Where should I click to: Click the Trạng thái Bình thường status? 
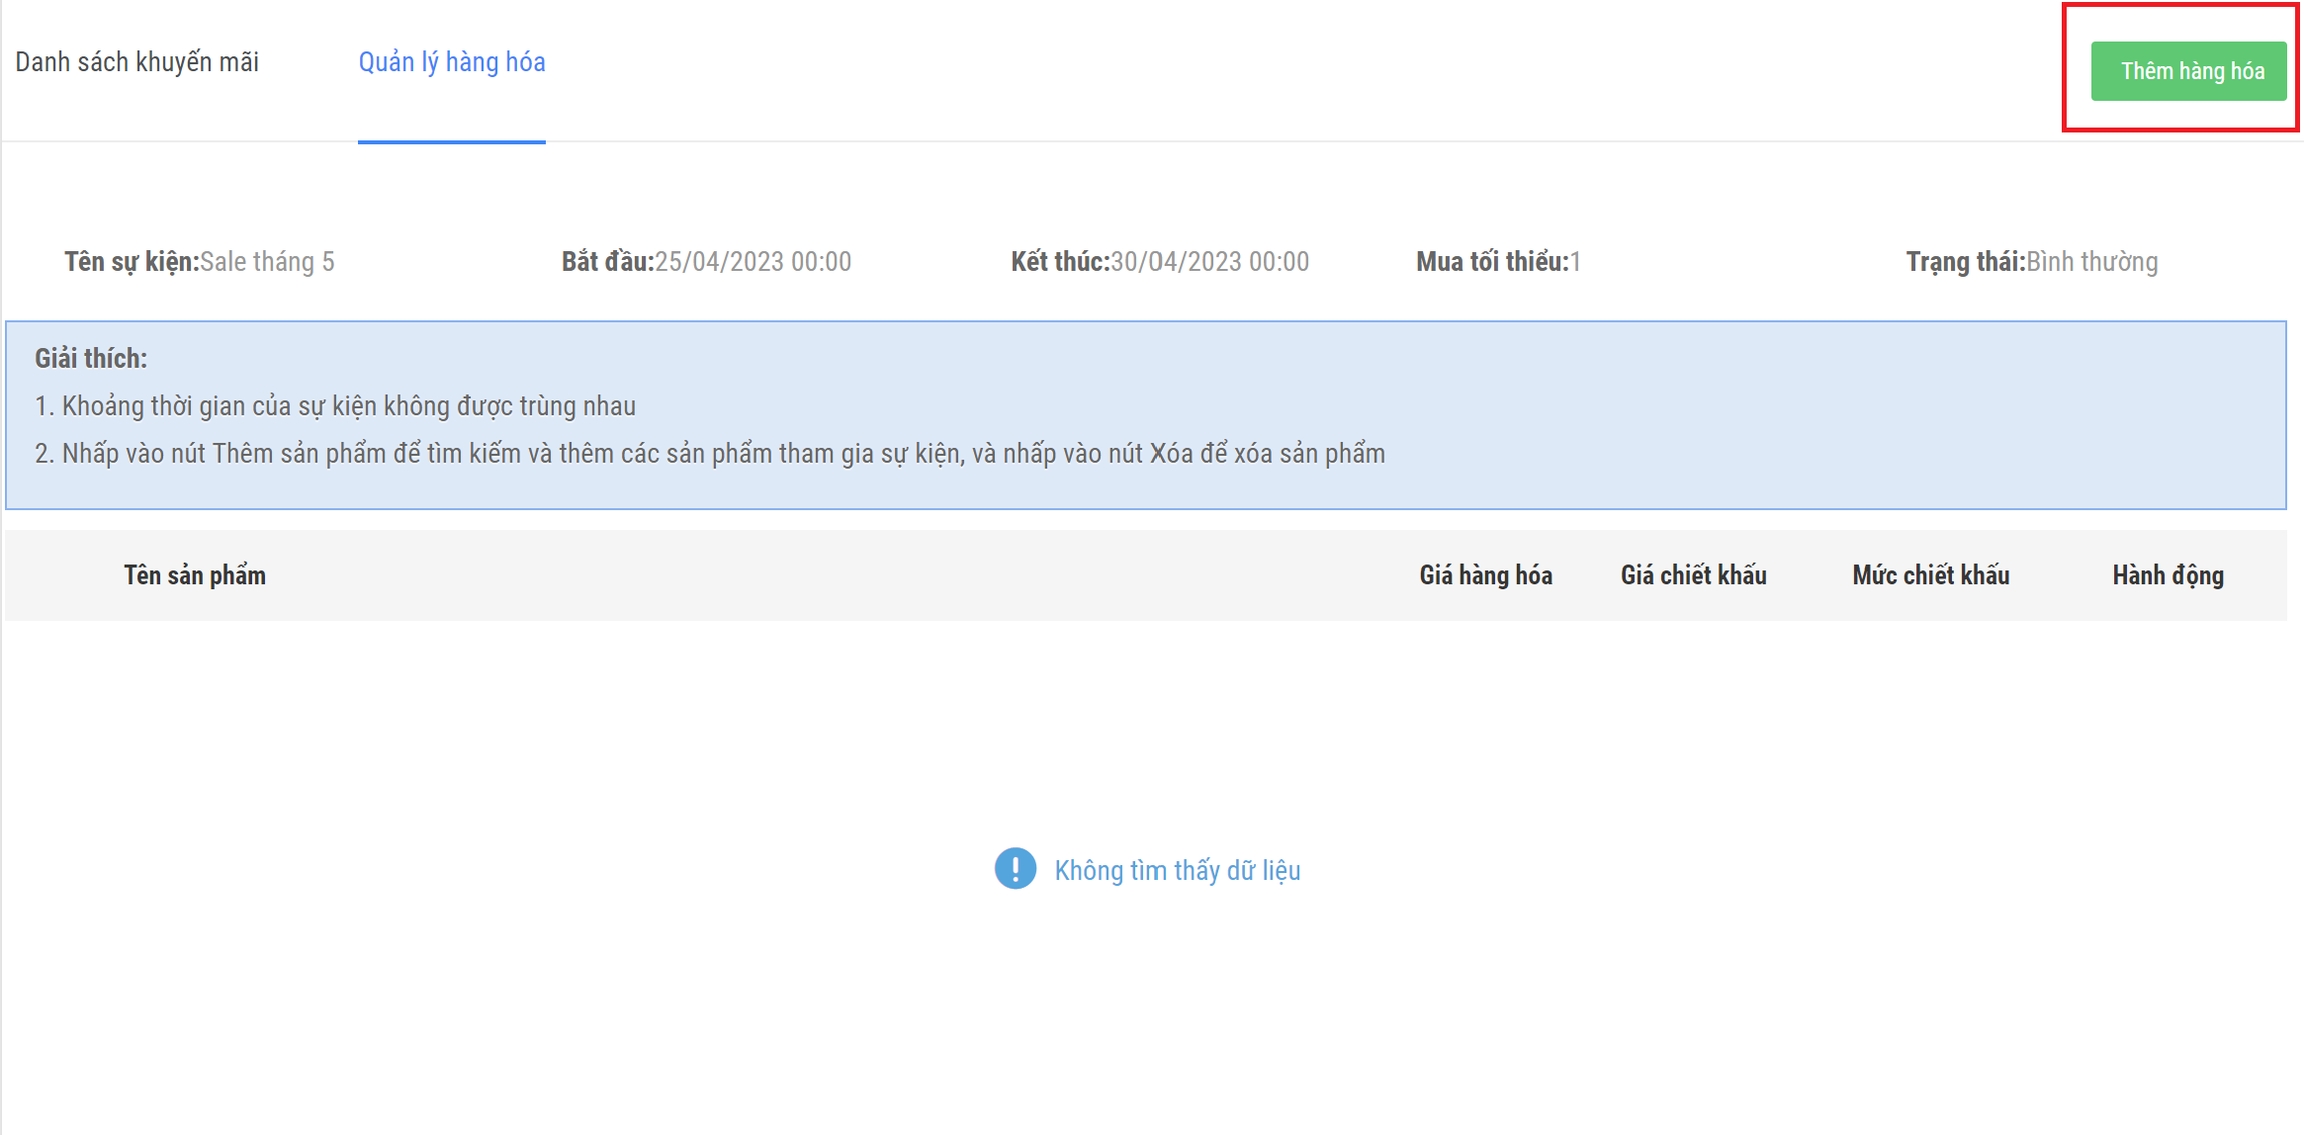2092,262
